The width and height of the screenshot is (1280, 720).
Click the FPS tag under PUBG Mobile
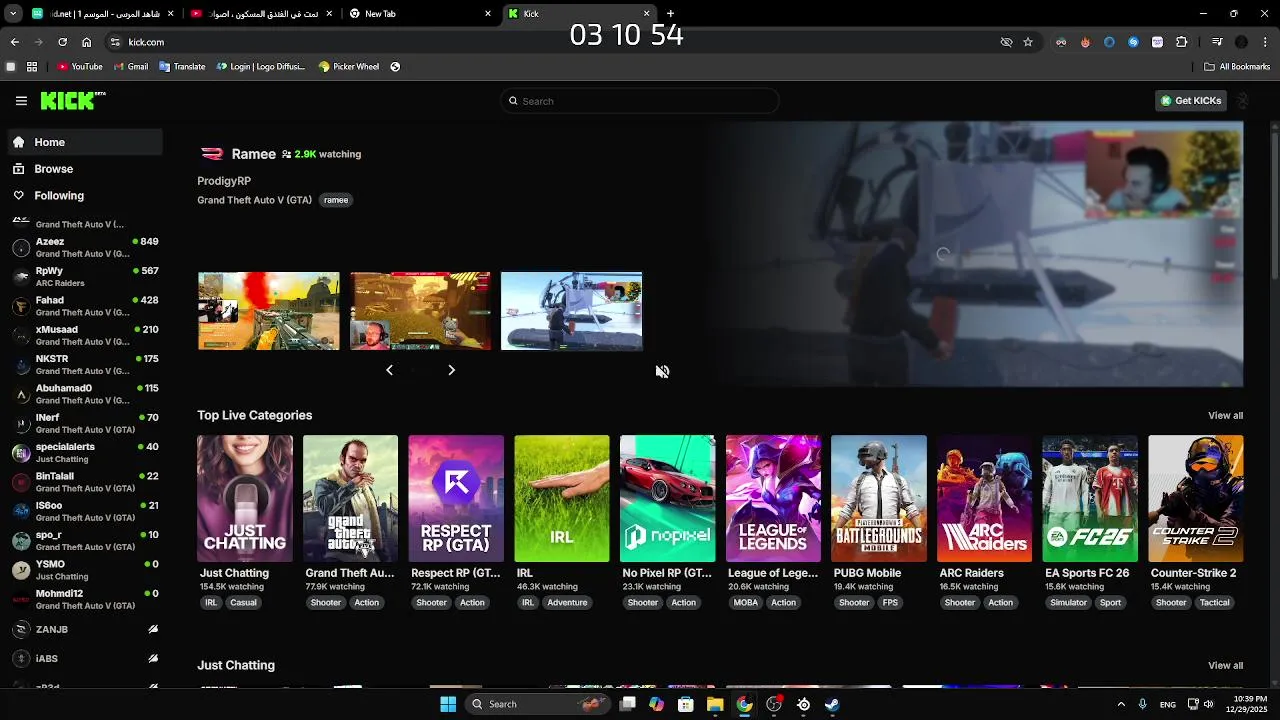[x=890, y=603]
